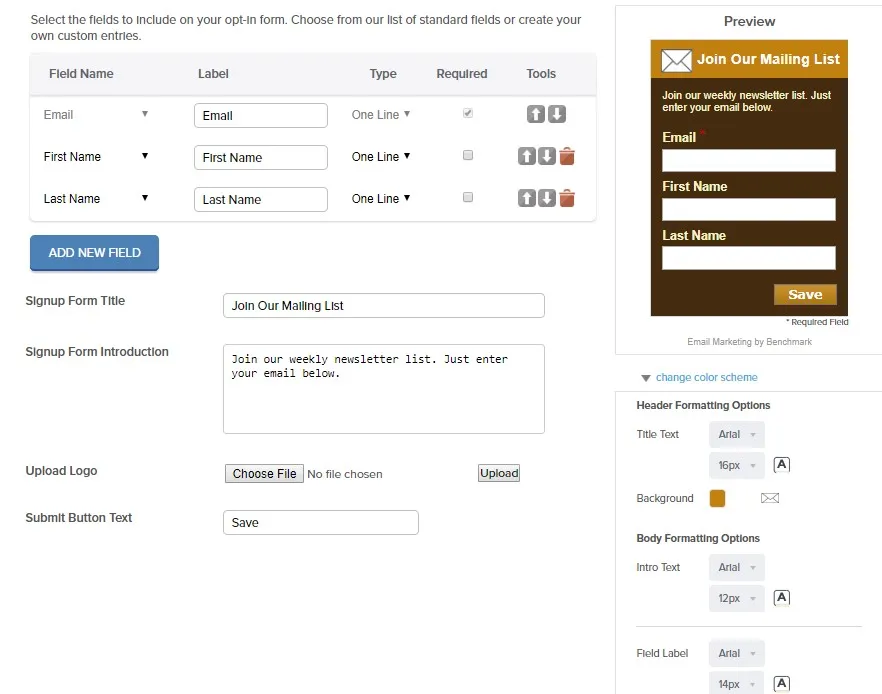
Task: Move the First Name field down
Action: click(x=547, y=156)
